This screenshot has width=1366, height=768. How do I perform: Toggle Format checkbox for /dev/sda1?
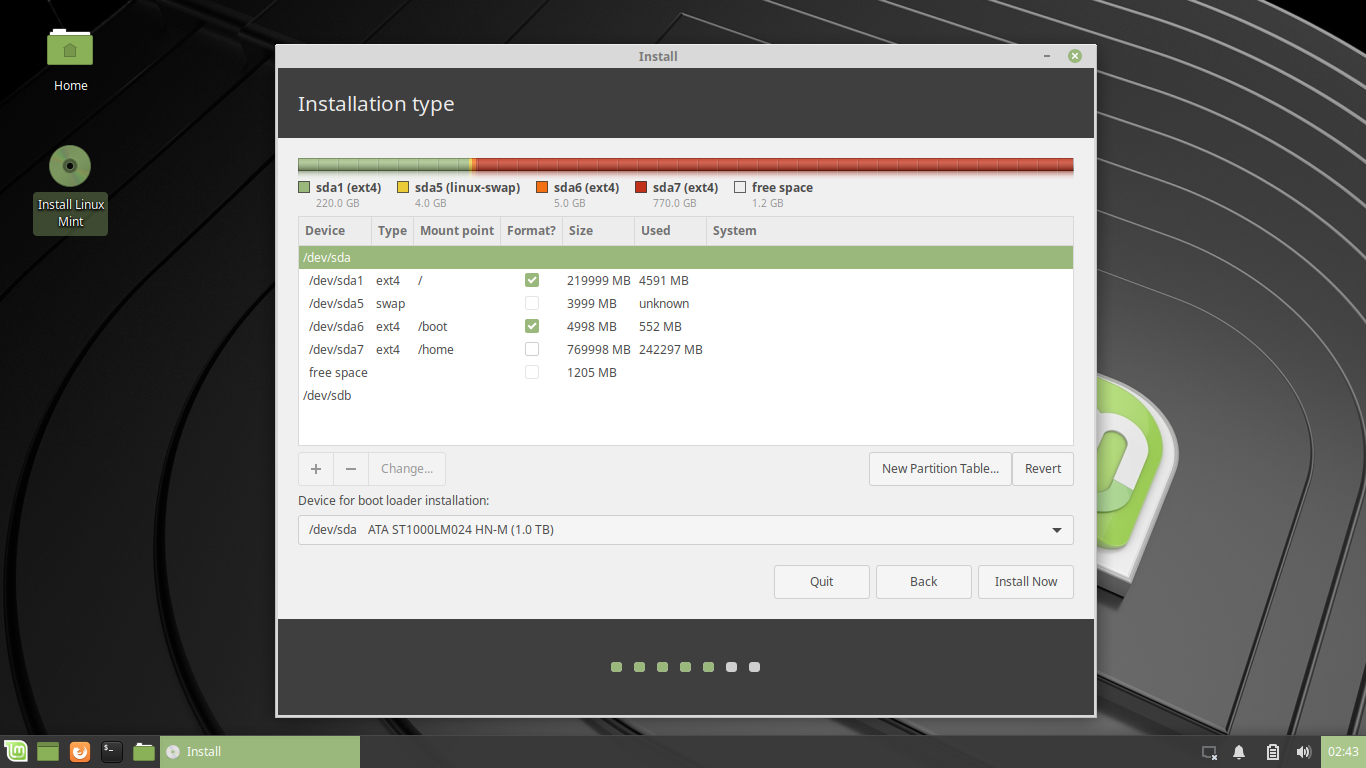click(532, 281)
